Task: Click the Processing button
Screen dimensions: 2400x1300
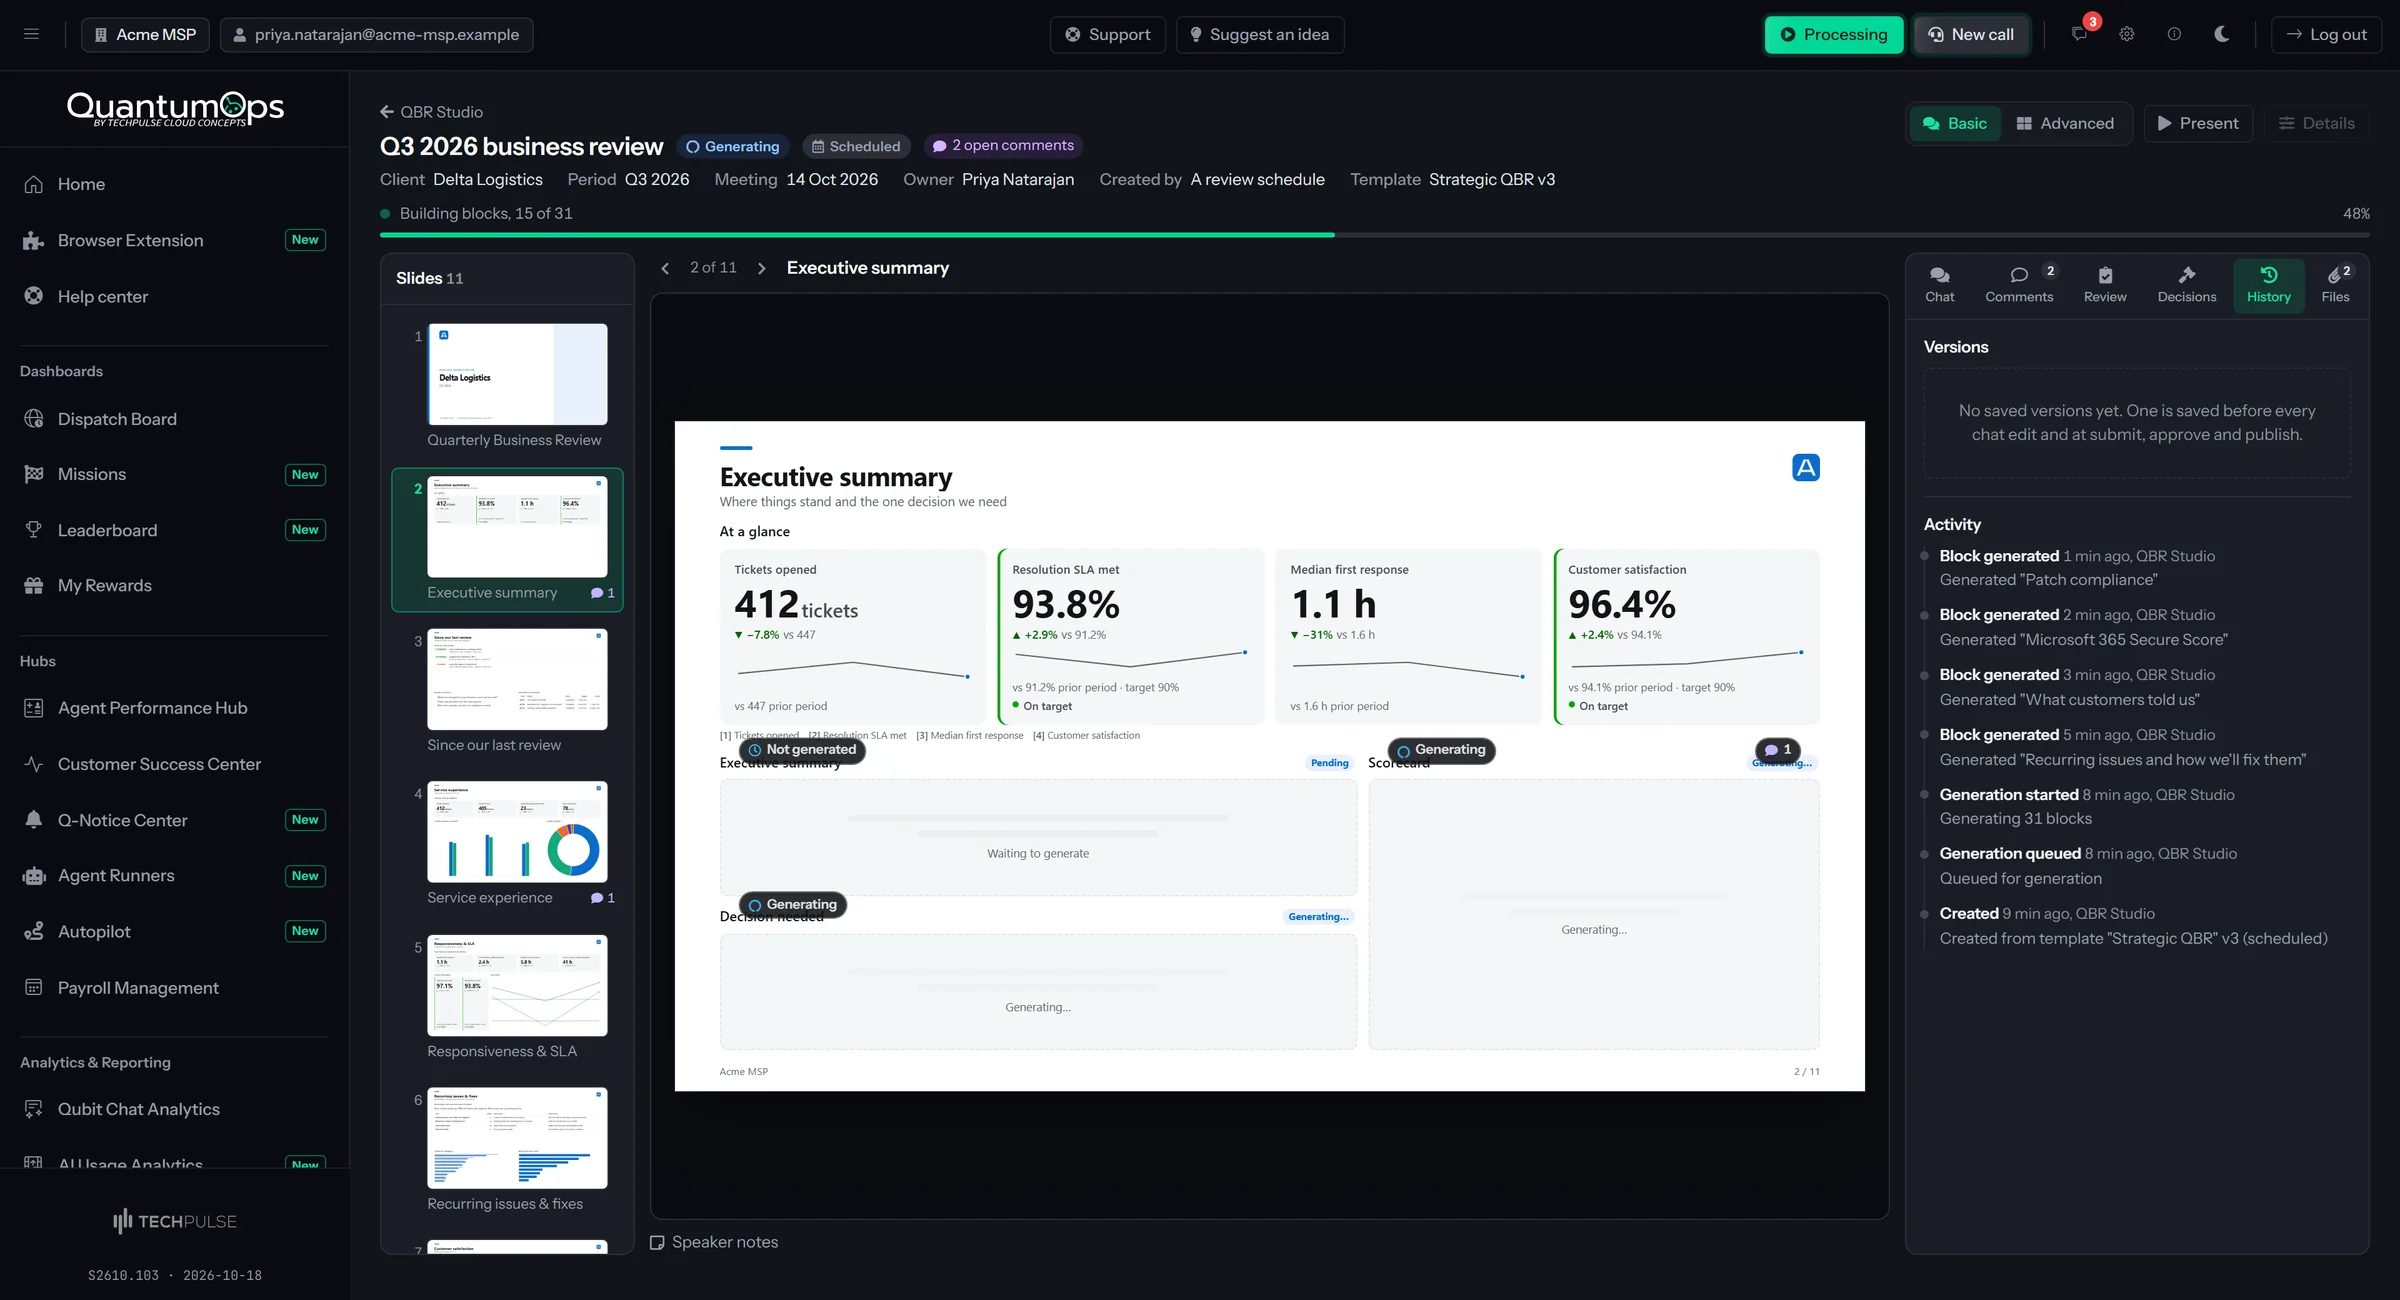Action: [x=1834, y=34]
